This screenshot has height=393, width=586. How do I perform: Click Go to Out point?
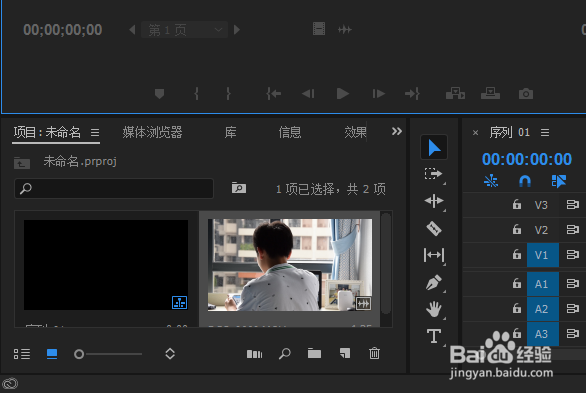[x=413, y=93]
